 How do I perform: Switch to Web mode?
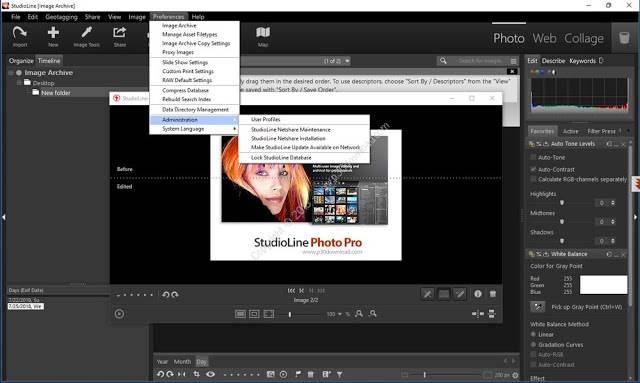[544, 38]
